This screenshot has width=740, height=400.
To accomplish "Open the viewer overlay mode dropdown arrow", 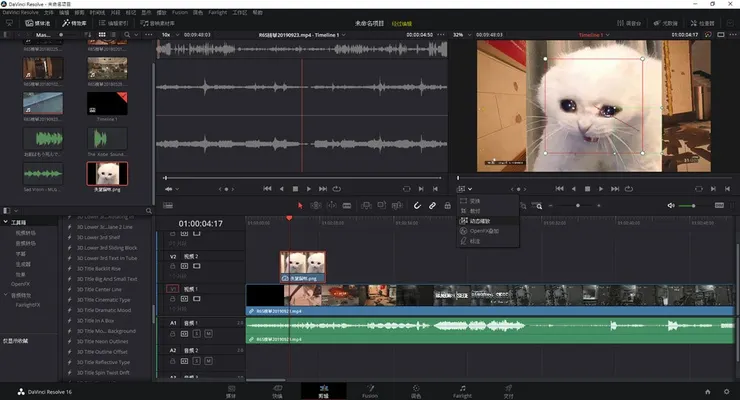I will coord(470,189).
